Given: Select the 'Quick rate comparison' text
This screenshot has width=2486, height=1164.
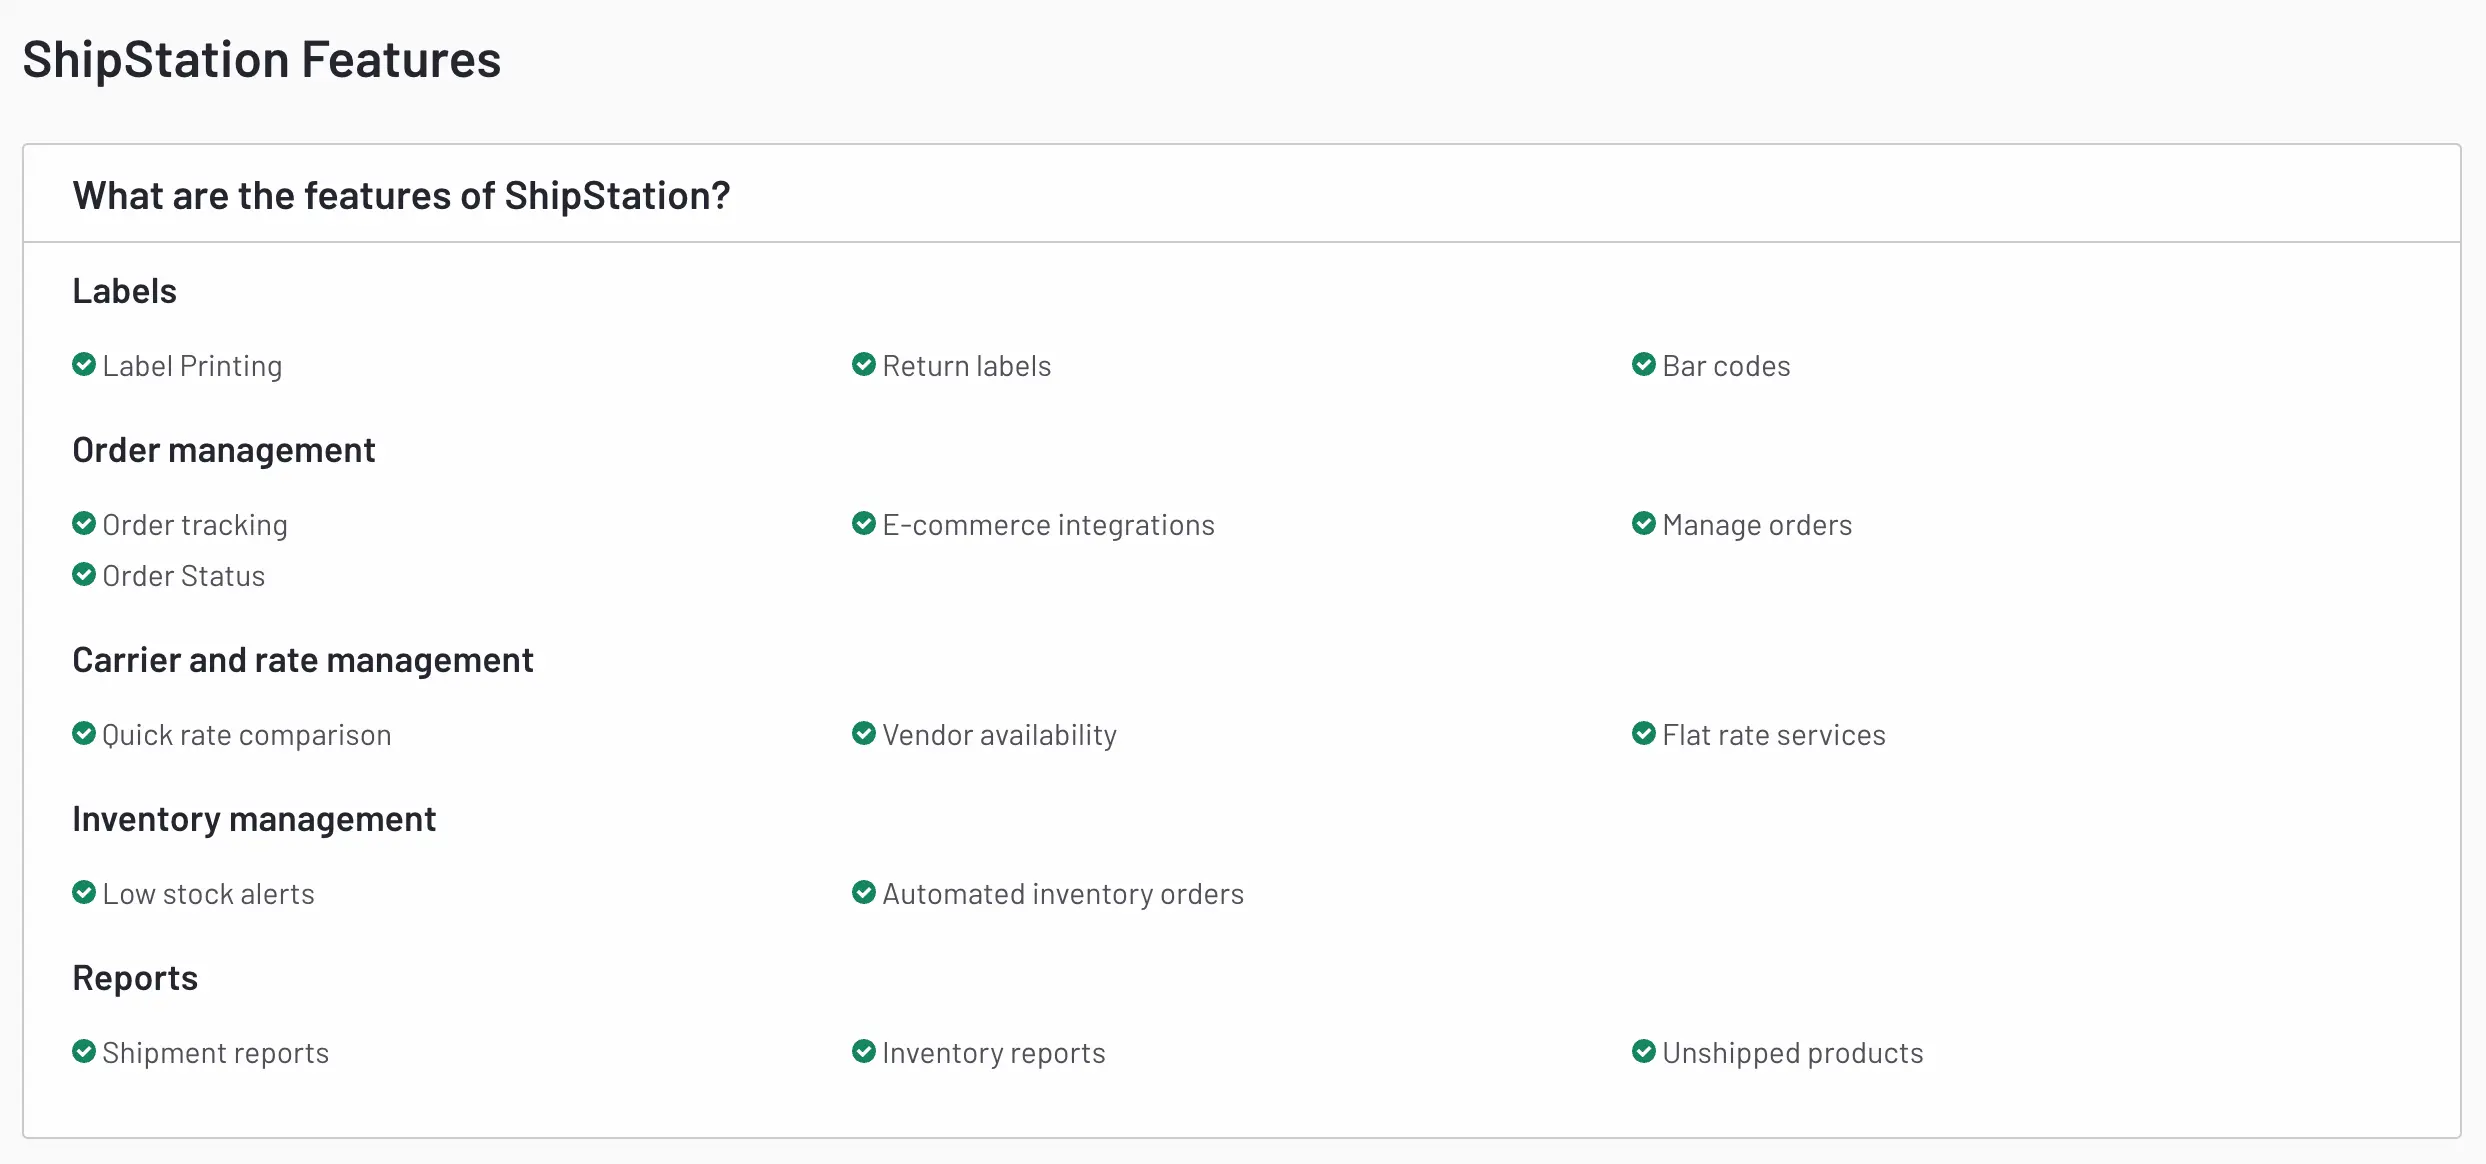Looking at the screenshot, I should tap(247, 735).
